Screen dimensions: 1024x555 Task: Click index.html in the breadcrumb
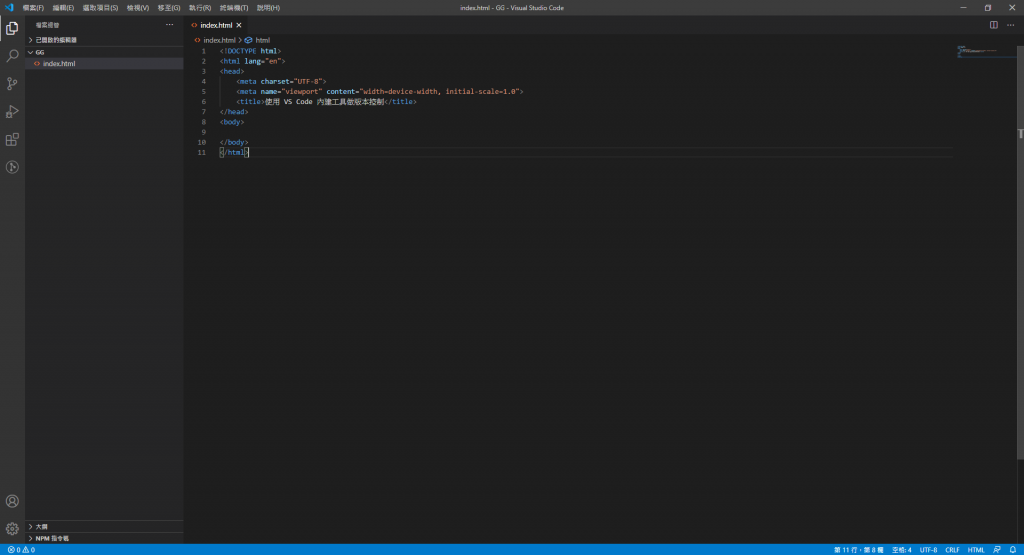(215, 40)
